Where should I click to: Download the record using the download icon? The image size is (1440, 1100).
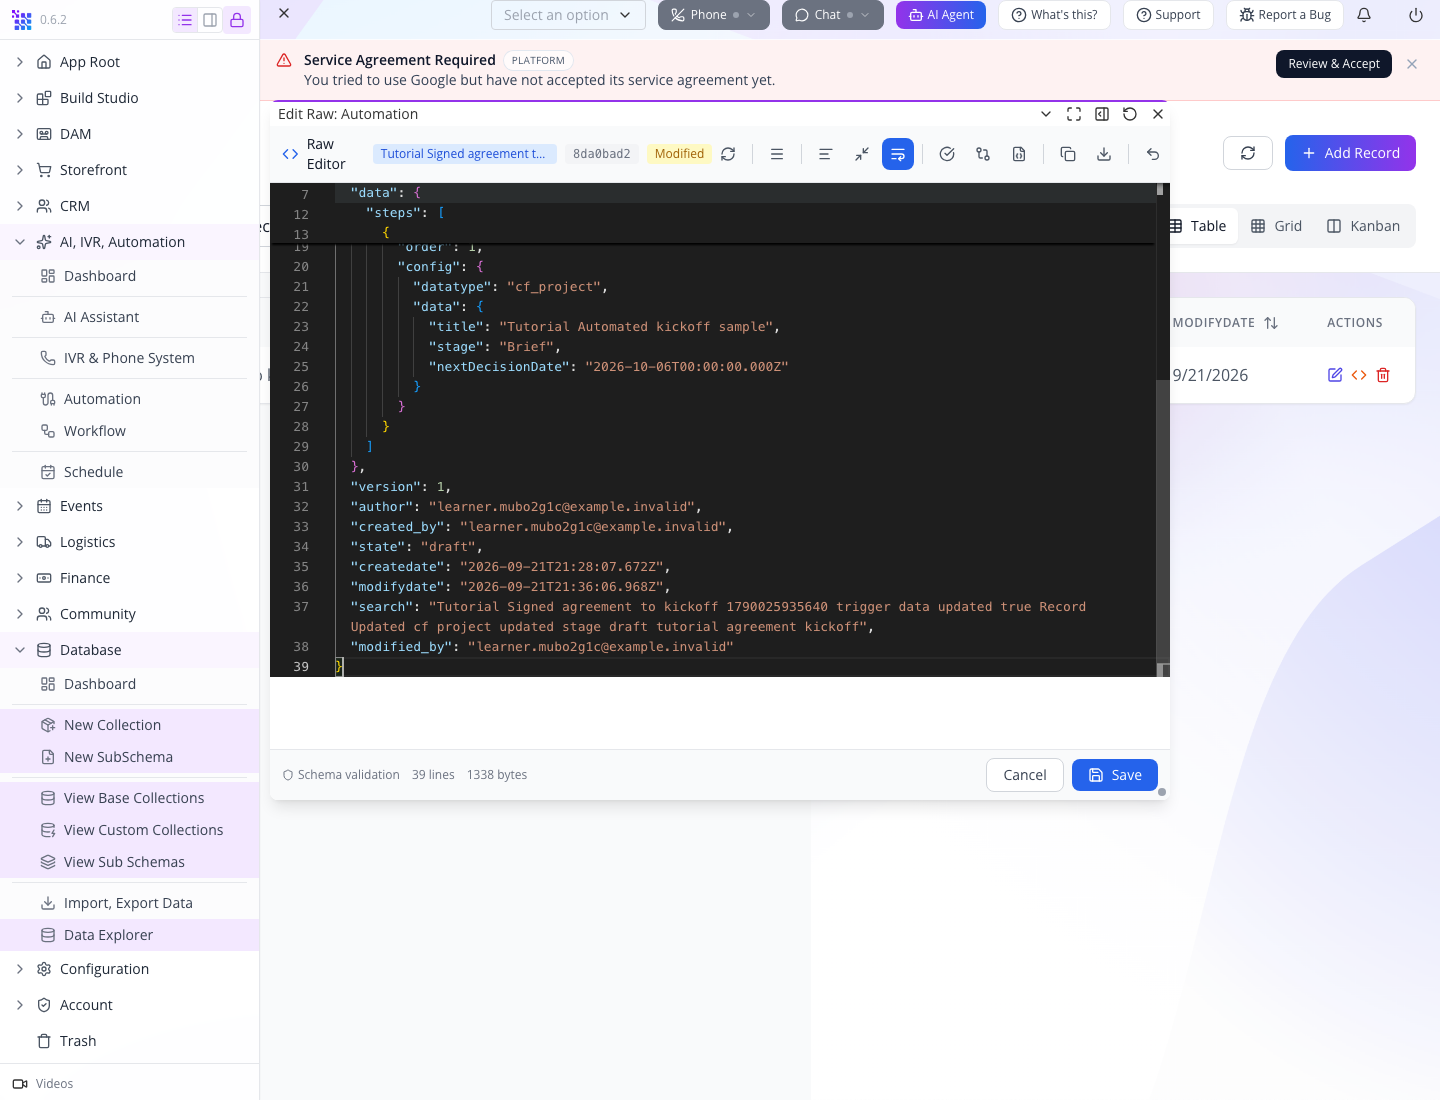[x=1104, y=154]
